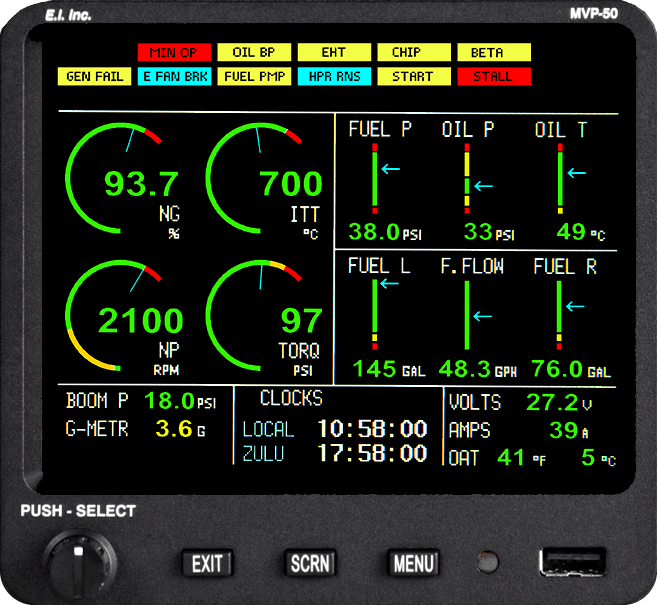The image size is (657, 605).
Task: Click the SCRN button
Action: tap(310, 563)
